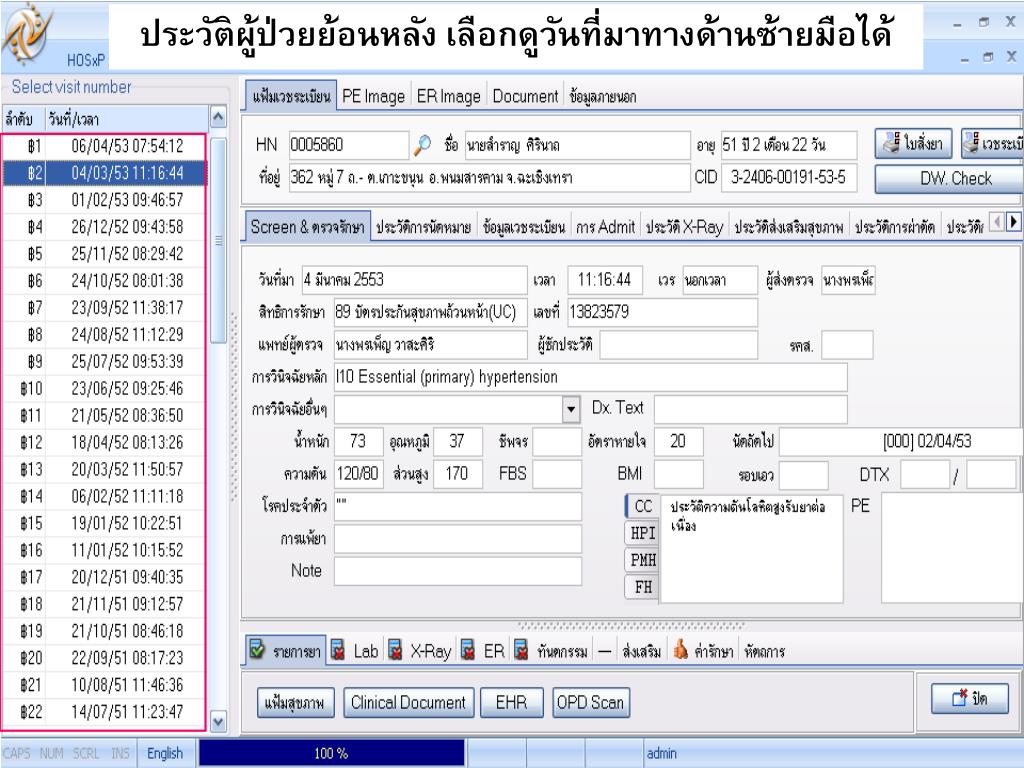Open the ER bottom tab

pyautogui.click(x=484, y=651)
